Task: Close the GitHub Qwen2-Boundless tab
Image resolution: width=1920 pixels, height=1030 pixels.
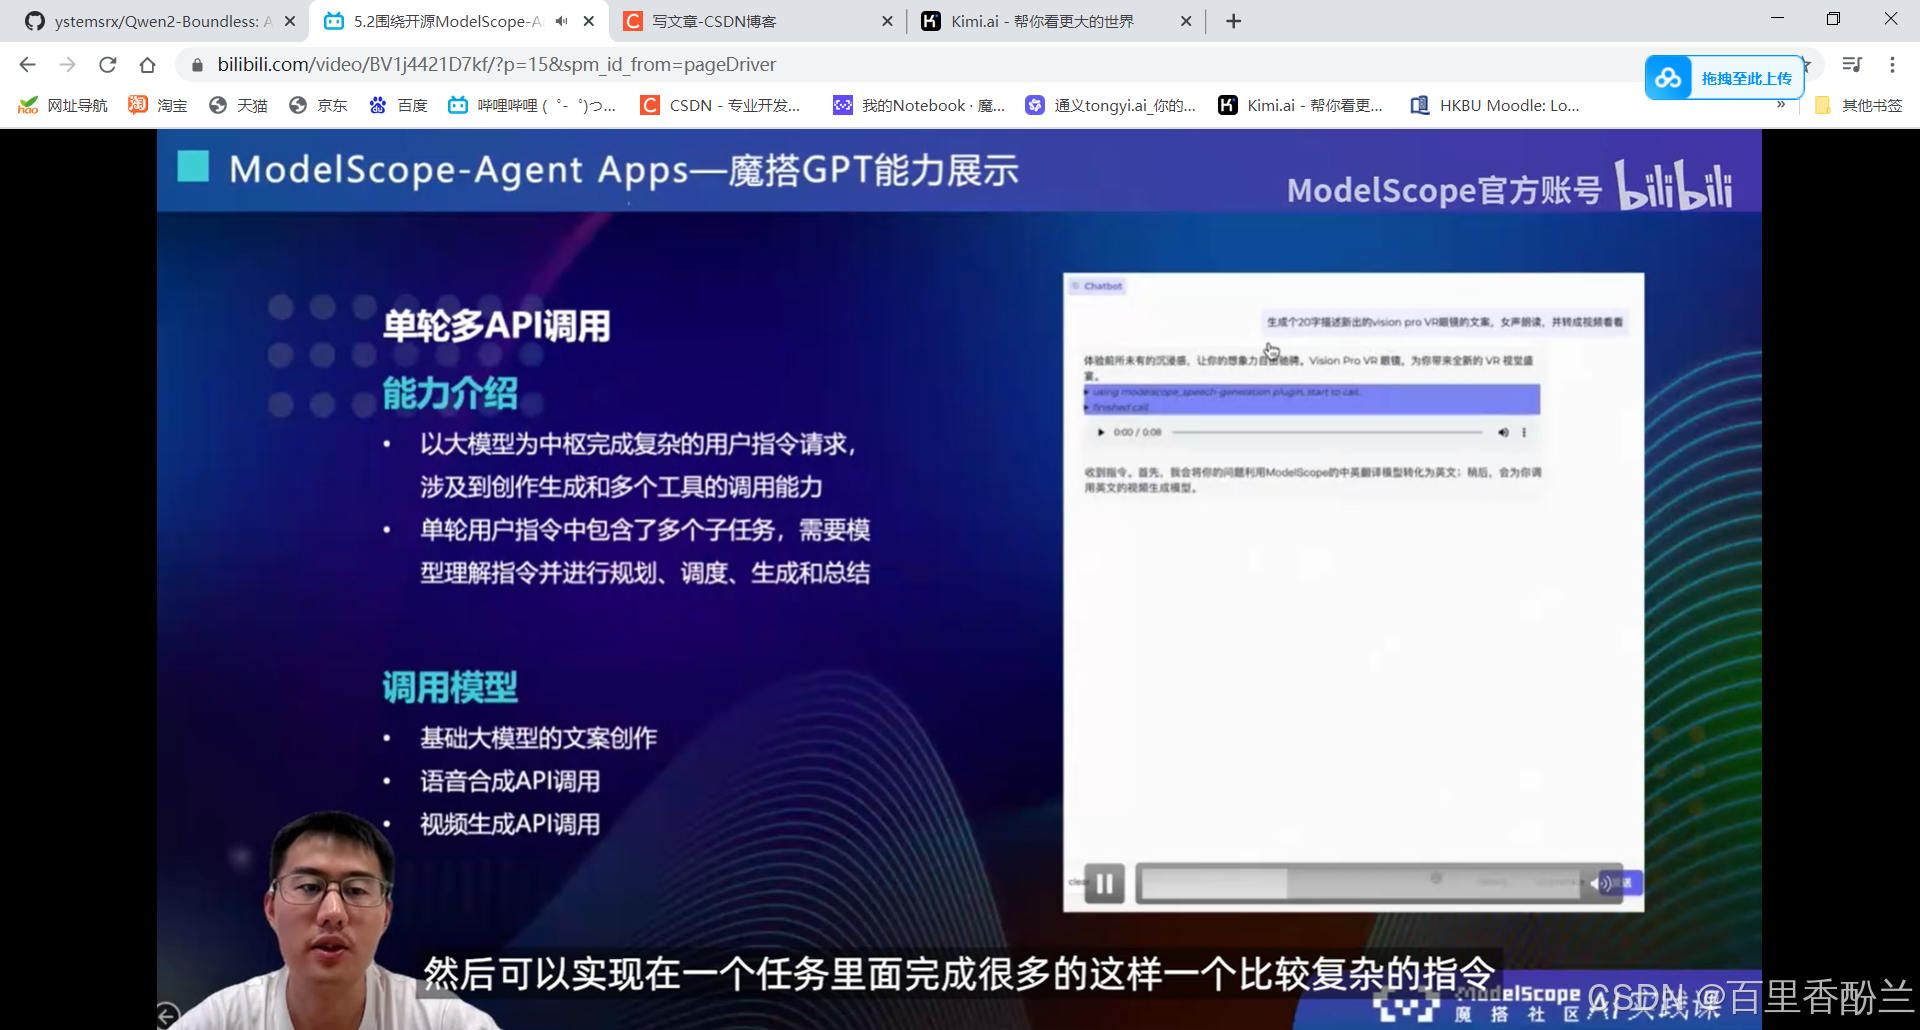Action: (290, 21)
